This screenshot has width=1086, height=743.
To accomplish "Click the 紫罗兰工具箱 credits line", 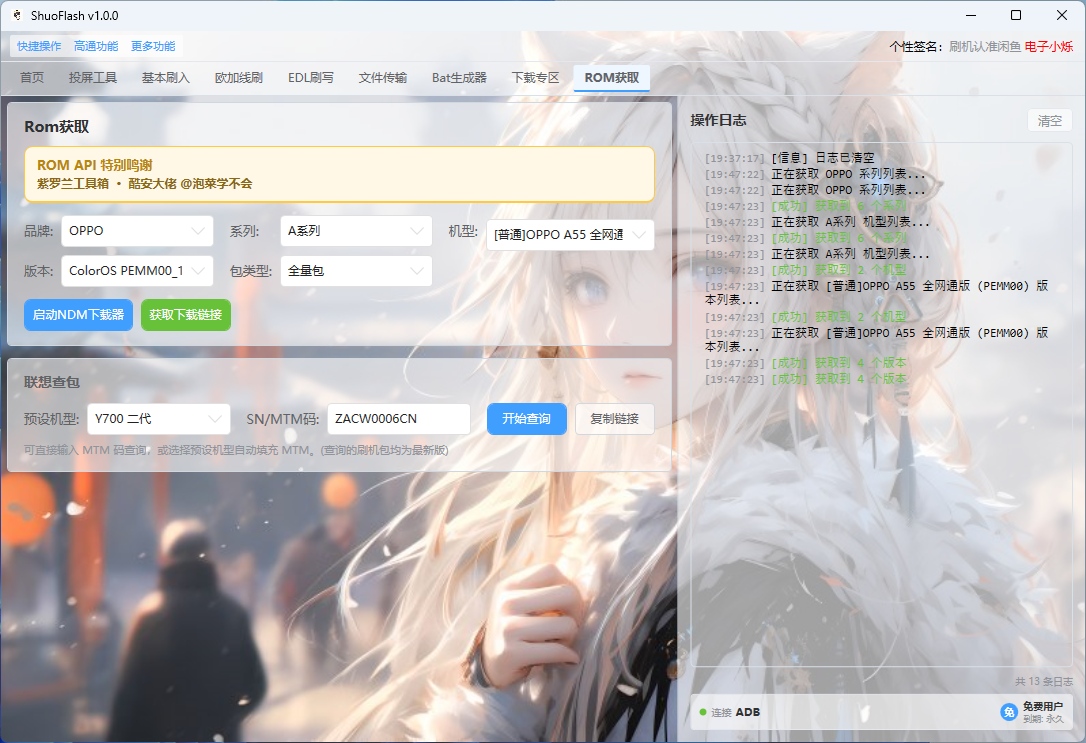I will pos(144,183).
